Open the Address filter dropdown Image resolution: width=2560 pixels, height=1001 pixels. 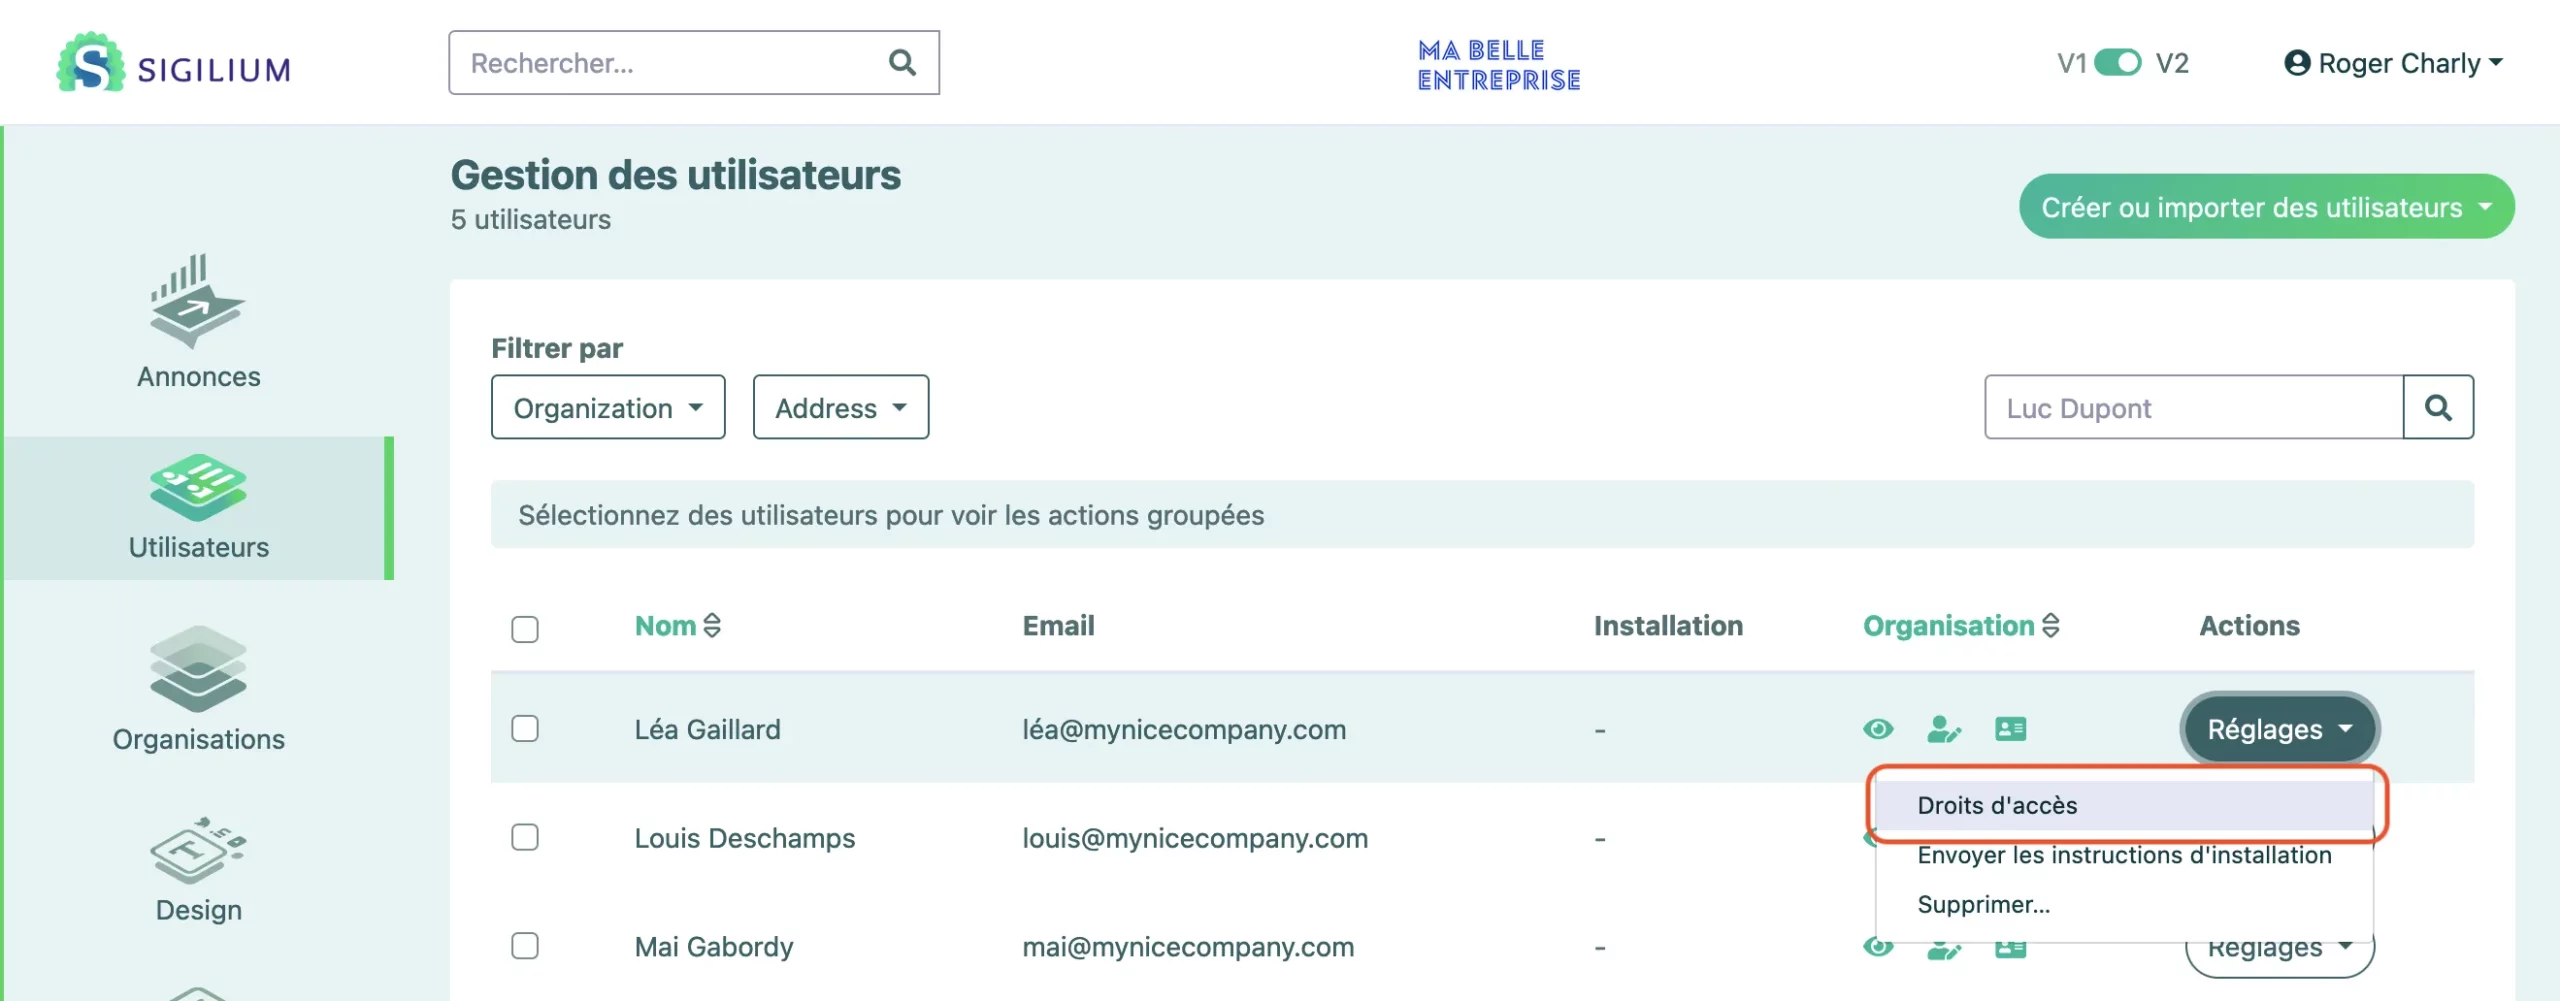pos(840,407)
